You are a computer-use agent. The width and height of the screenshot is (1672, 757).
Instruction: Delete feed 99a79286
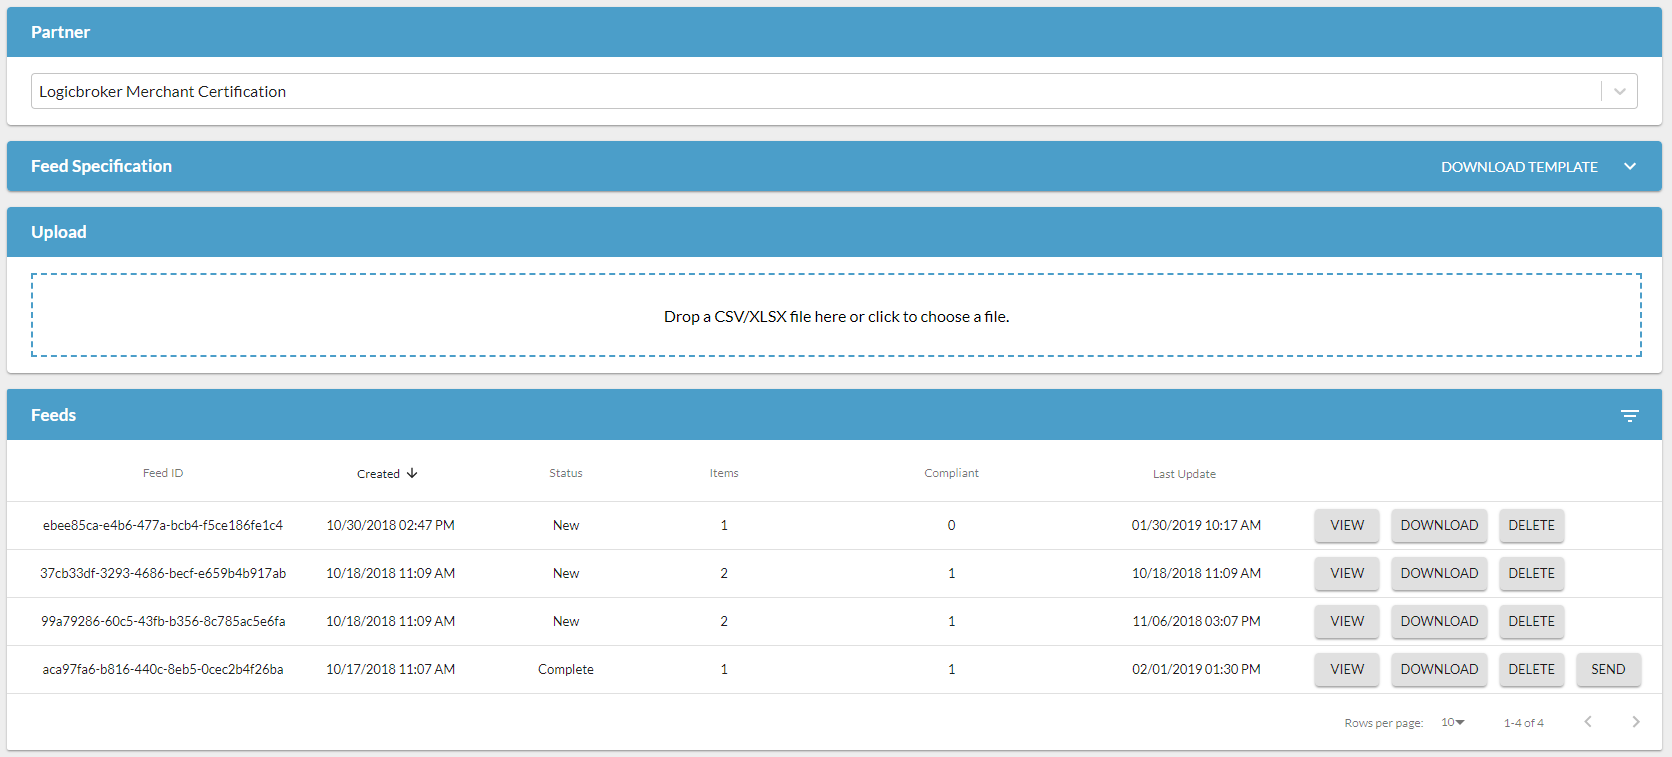[x=1530, y=621]
